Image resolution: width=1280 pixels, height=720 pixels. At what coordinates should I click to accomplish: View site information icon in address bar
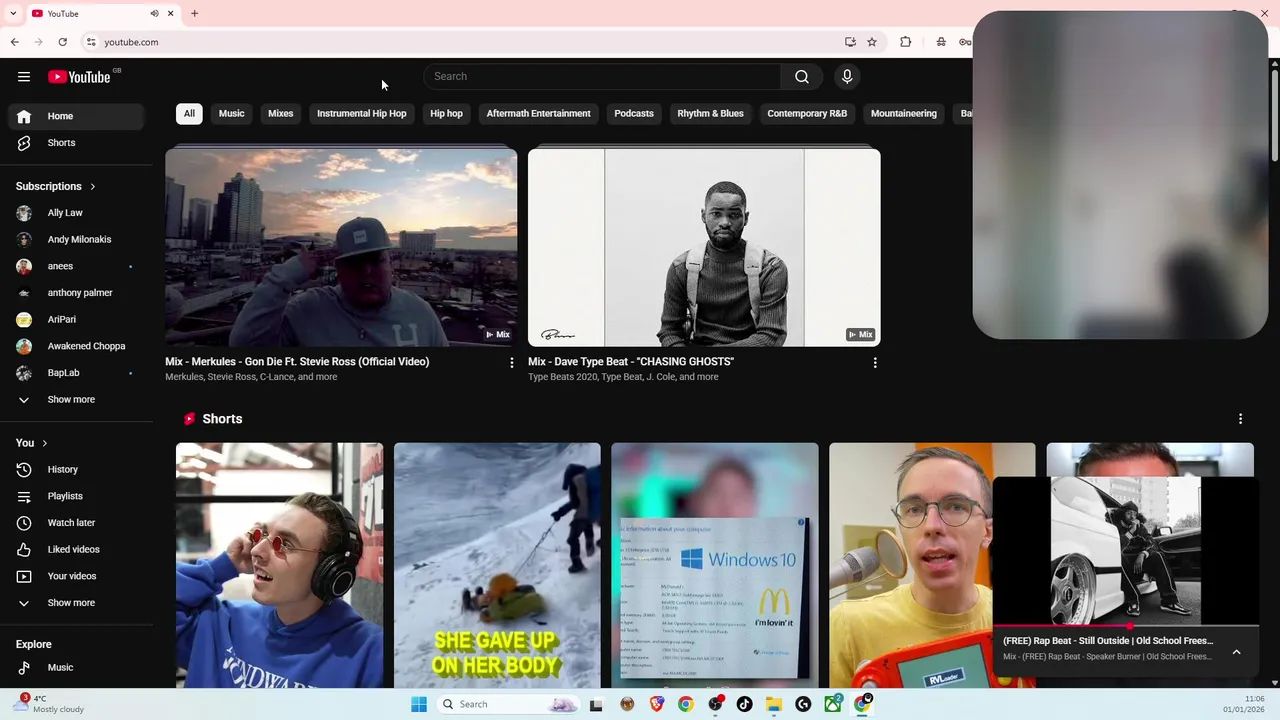tap(91, 42)
